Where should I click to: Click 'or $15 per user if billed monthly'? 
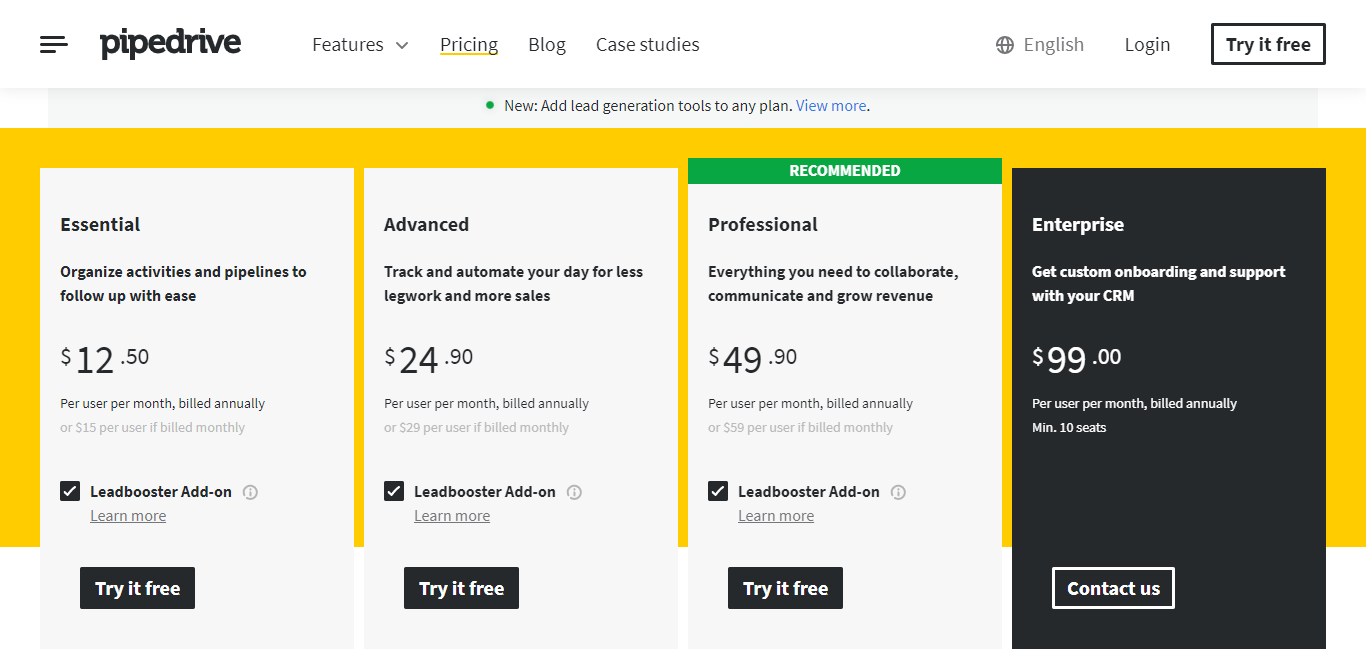click(152, 427)
